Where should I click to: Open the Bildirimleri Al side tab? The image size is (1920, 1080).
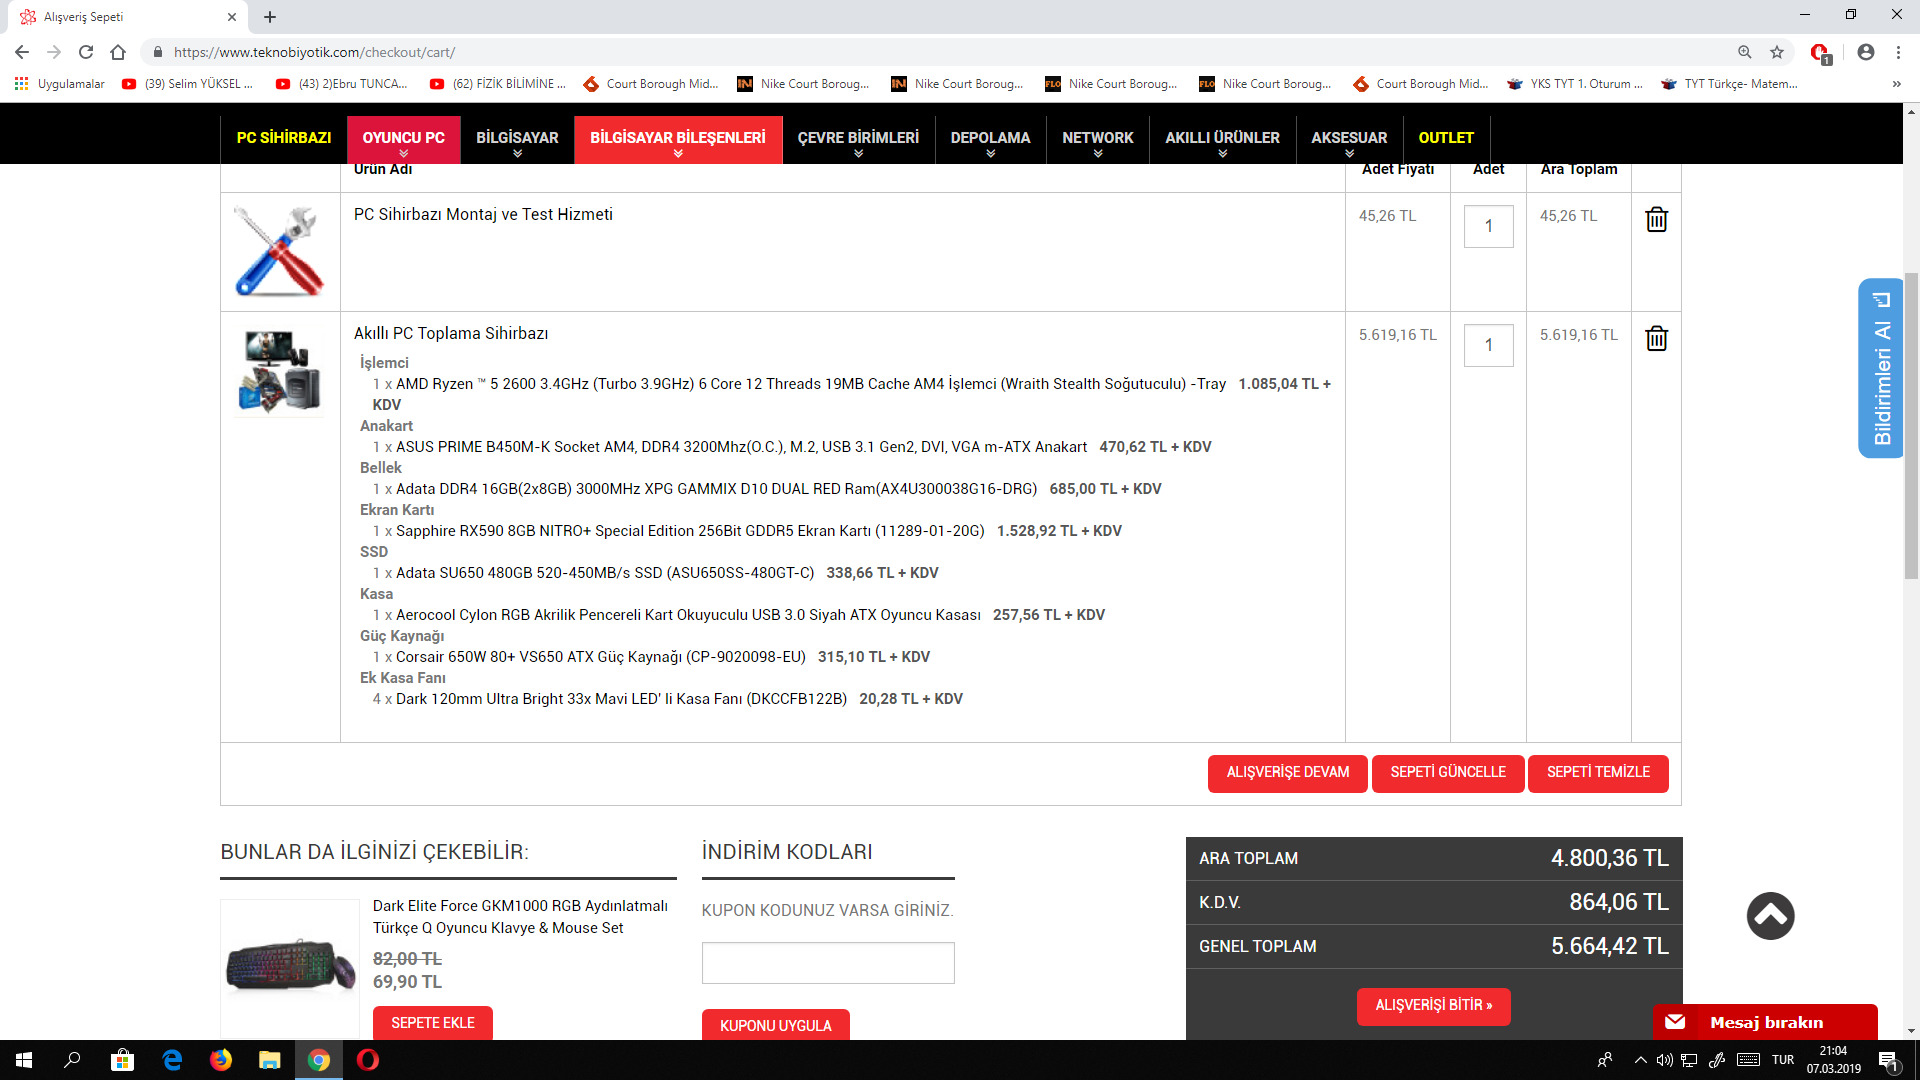(x=1880, y=368)
